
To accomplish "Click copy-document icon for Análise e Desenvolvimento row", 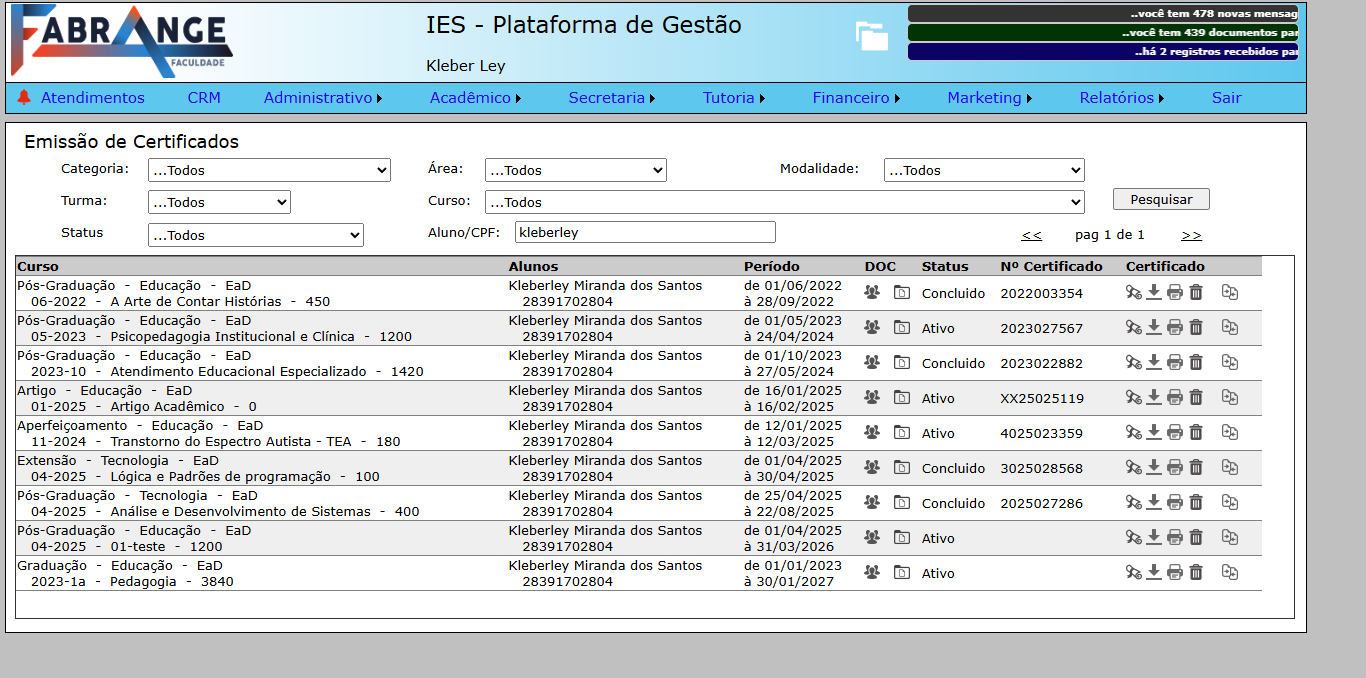I will [x=1230, y=503].
